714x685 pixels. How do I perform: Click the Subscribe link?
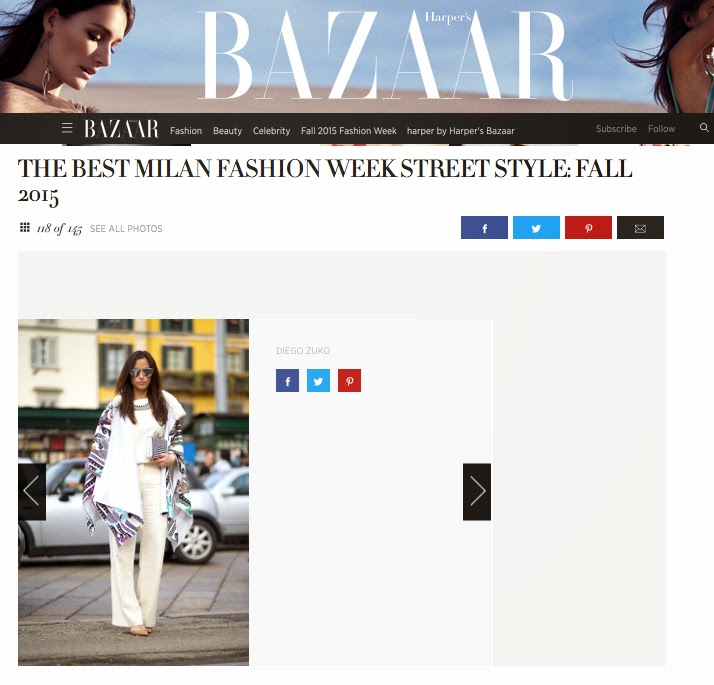point(616,129)
